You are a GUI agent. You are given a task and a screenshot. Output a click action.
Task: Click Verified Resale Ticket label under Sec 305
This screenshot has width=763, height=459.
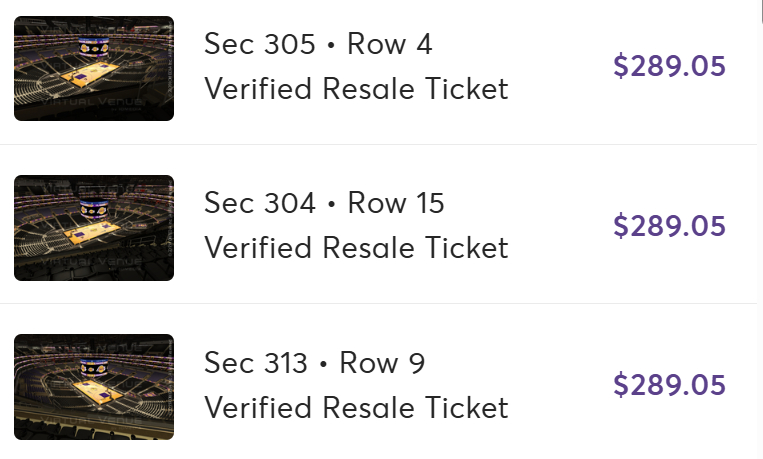(356, 89)
